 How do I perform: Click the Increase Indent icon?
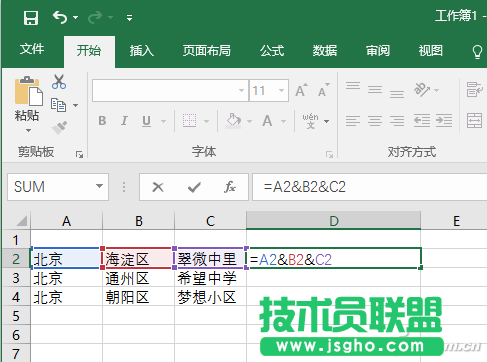444,121
